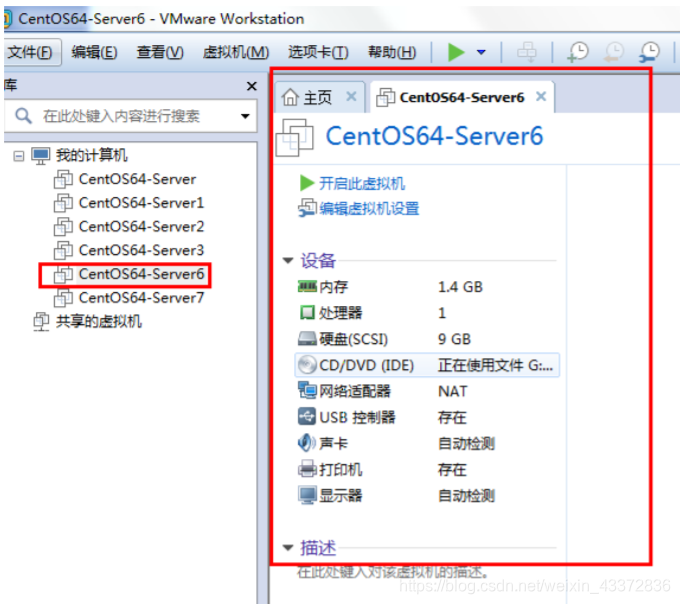The image size is (680, 604).
Task: Click the library search input field
Action: 130,116
